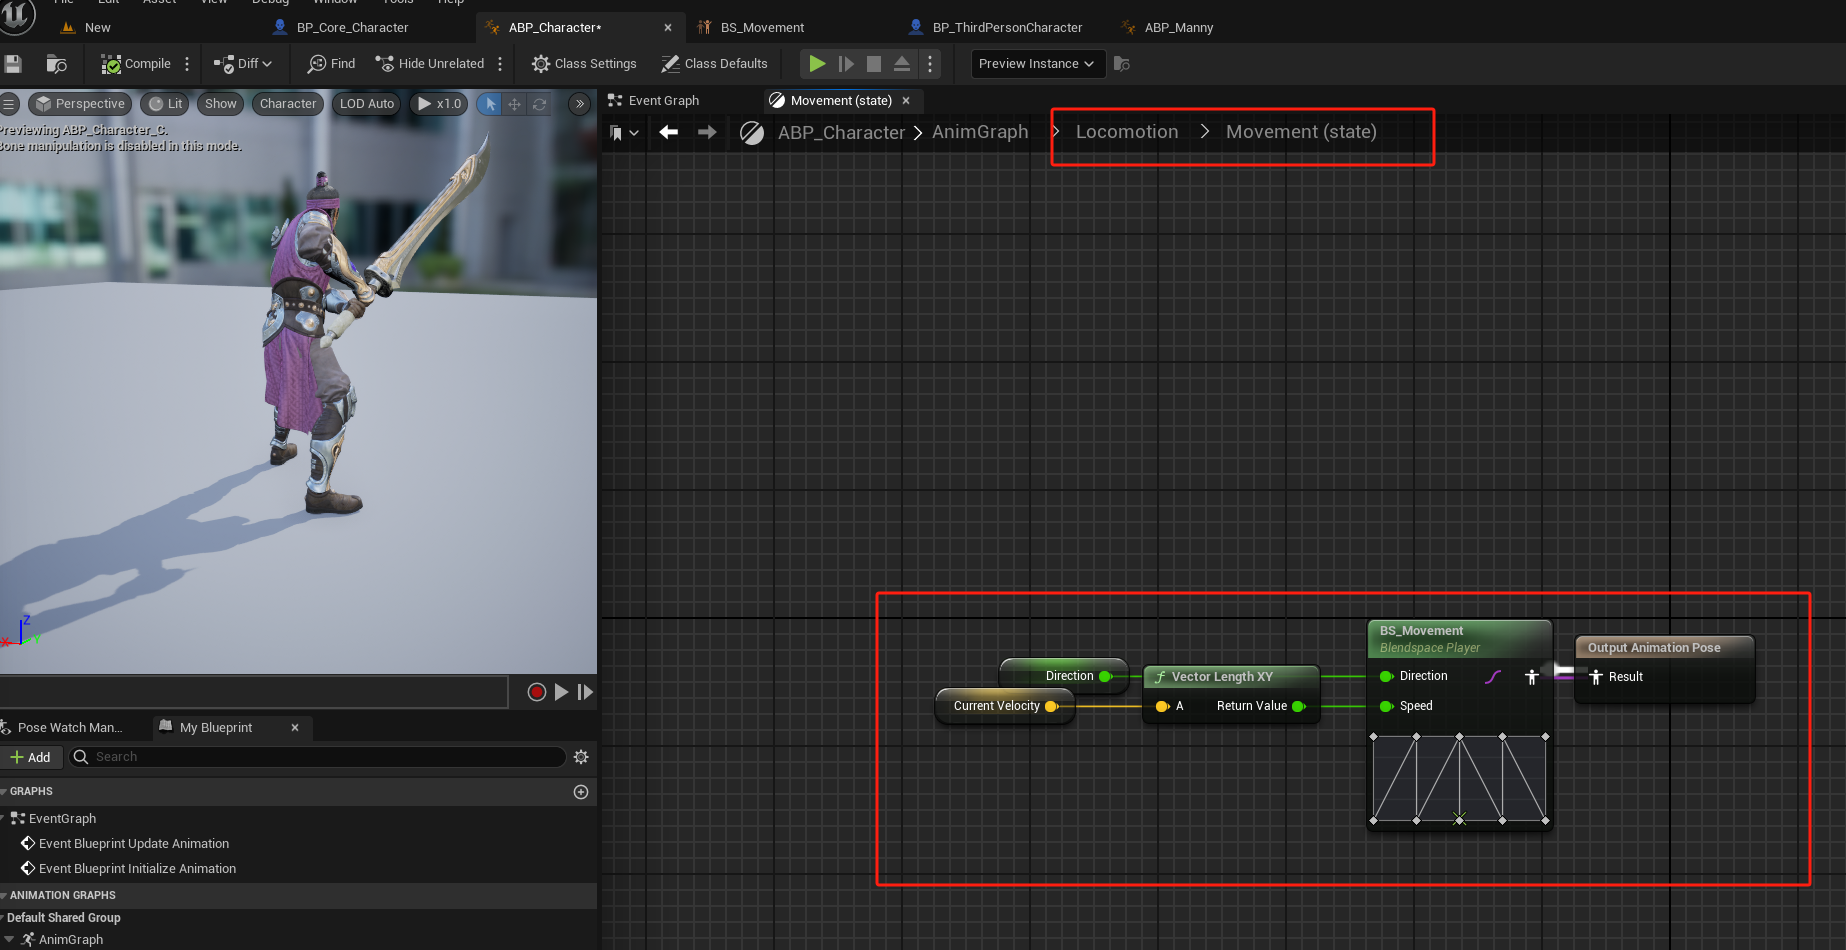Play the preview animation
Viewport: 1846px width, 950px height.
561,692
